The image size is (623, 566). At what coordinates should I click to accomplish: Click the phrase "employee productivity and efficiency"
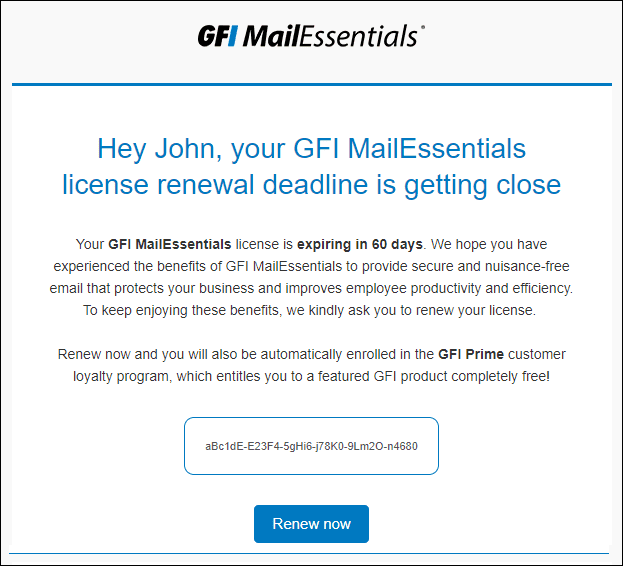tap(459, 288)
